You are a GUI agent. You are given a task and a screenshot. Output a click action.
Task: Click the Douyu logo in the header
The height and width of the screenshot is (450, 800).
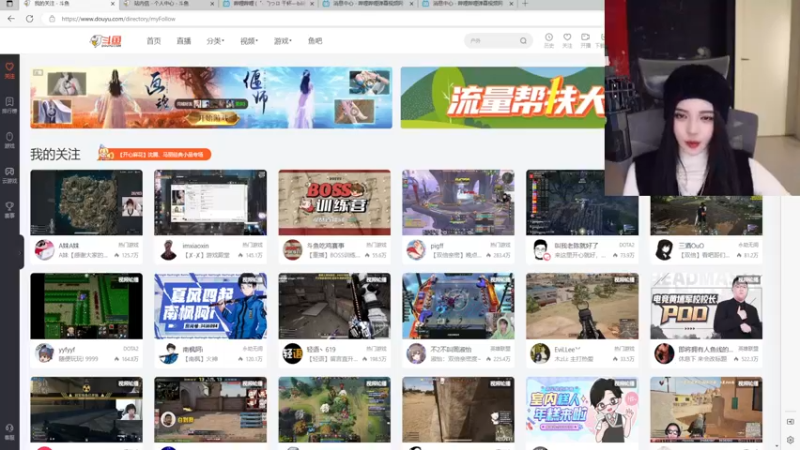coord(106,41)
